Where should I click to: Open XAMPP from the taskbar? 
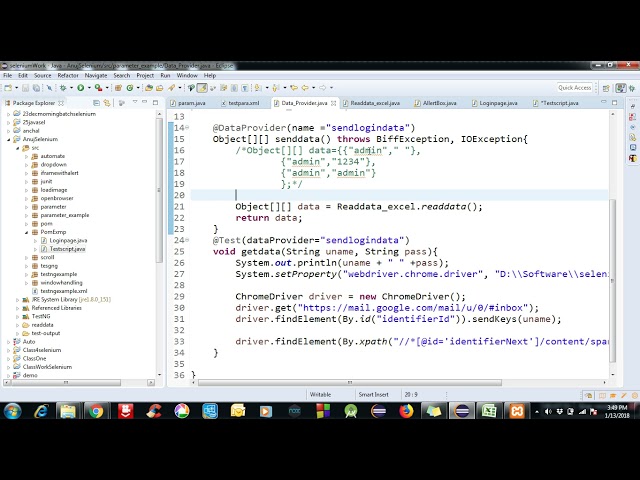[x=517, y=411]
